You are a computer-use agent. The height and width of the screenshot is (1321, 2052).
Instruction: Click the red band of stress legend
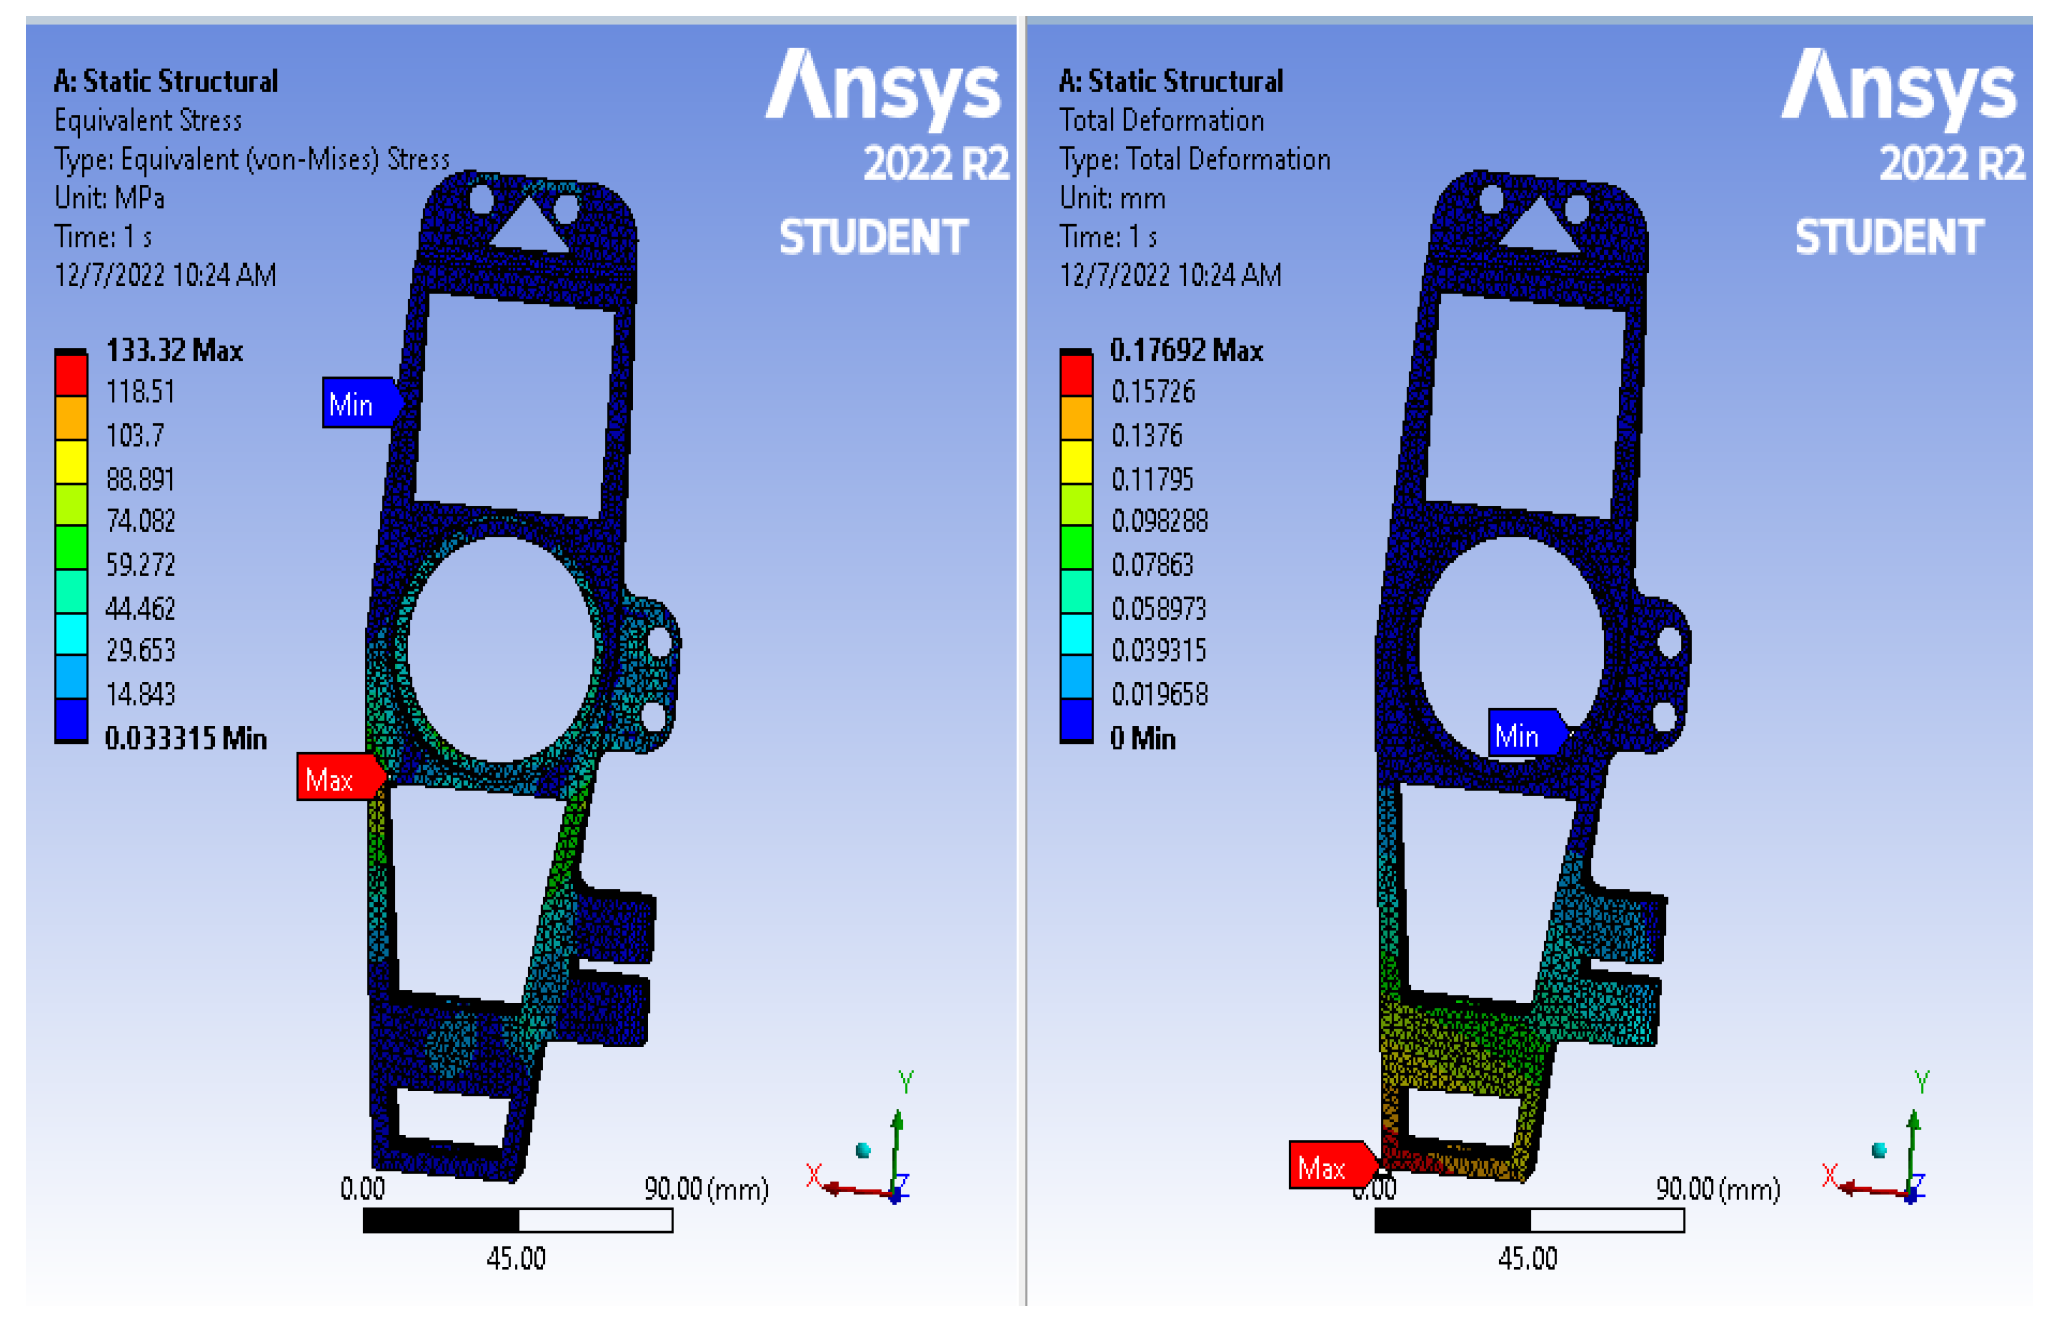(x=71, y=374)
